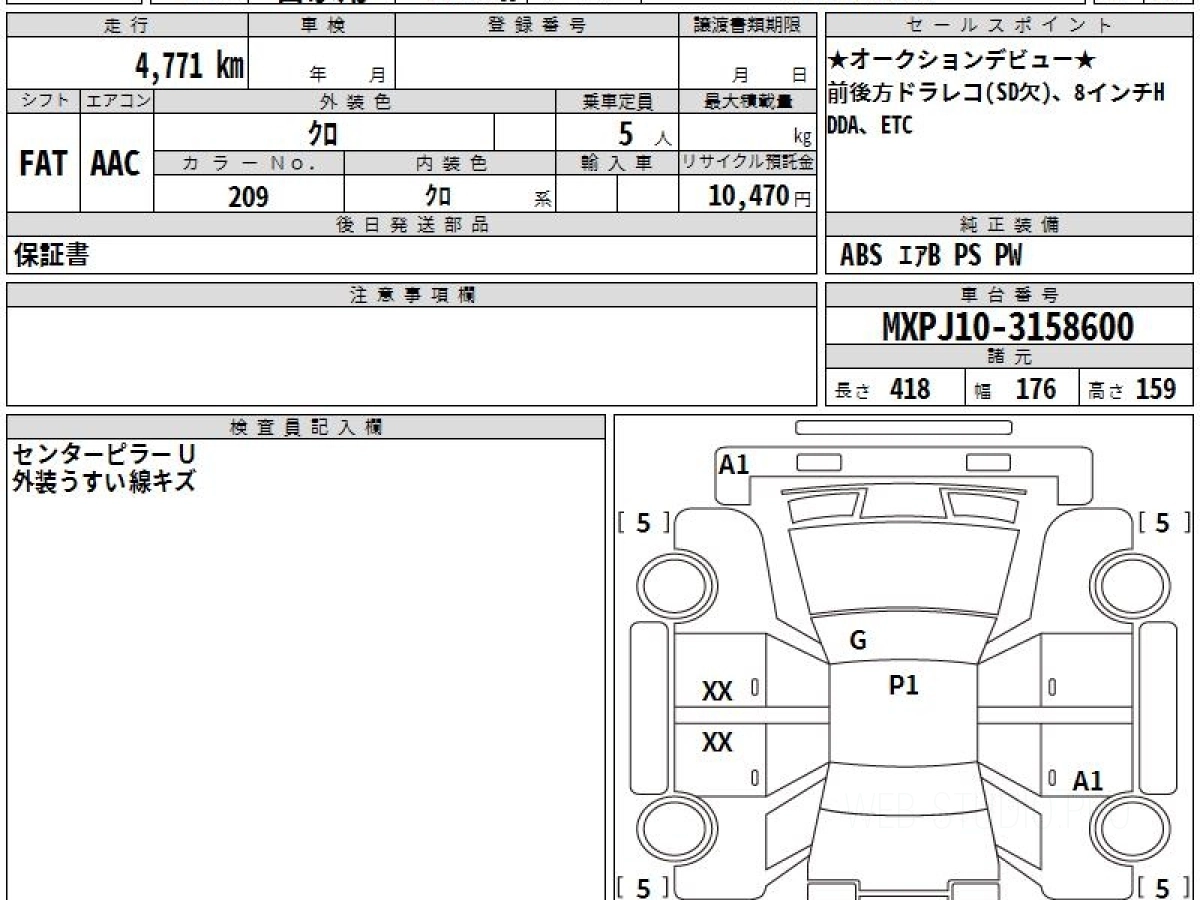Screen dimensions: 1200x900
Task: Select the chassis number MXPJ10-3158600
Action: pyautogui.click(x=1008, y=327)
